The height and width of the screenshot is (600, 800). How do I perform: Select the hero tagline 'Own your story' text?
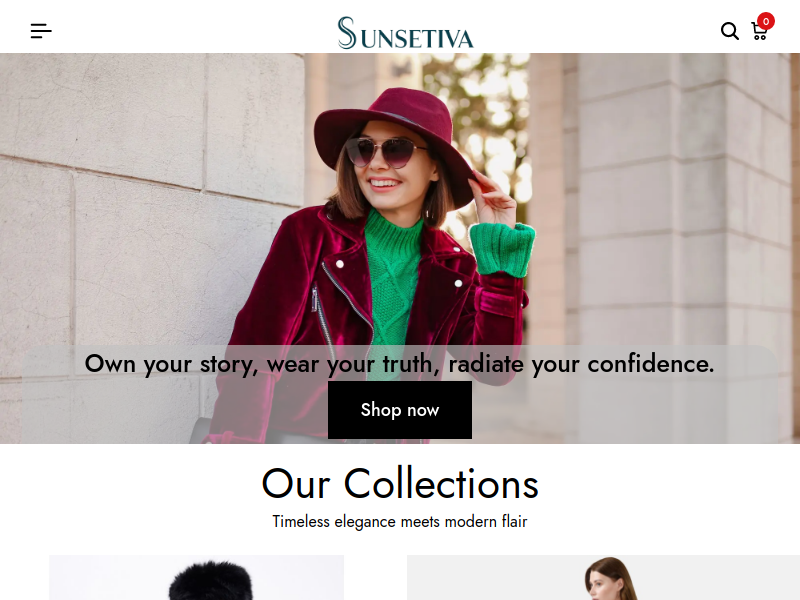tap(171, 365)
